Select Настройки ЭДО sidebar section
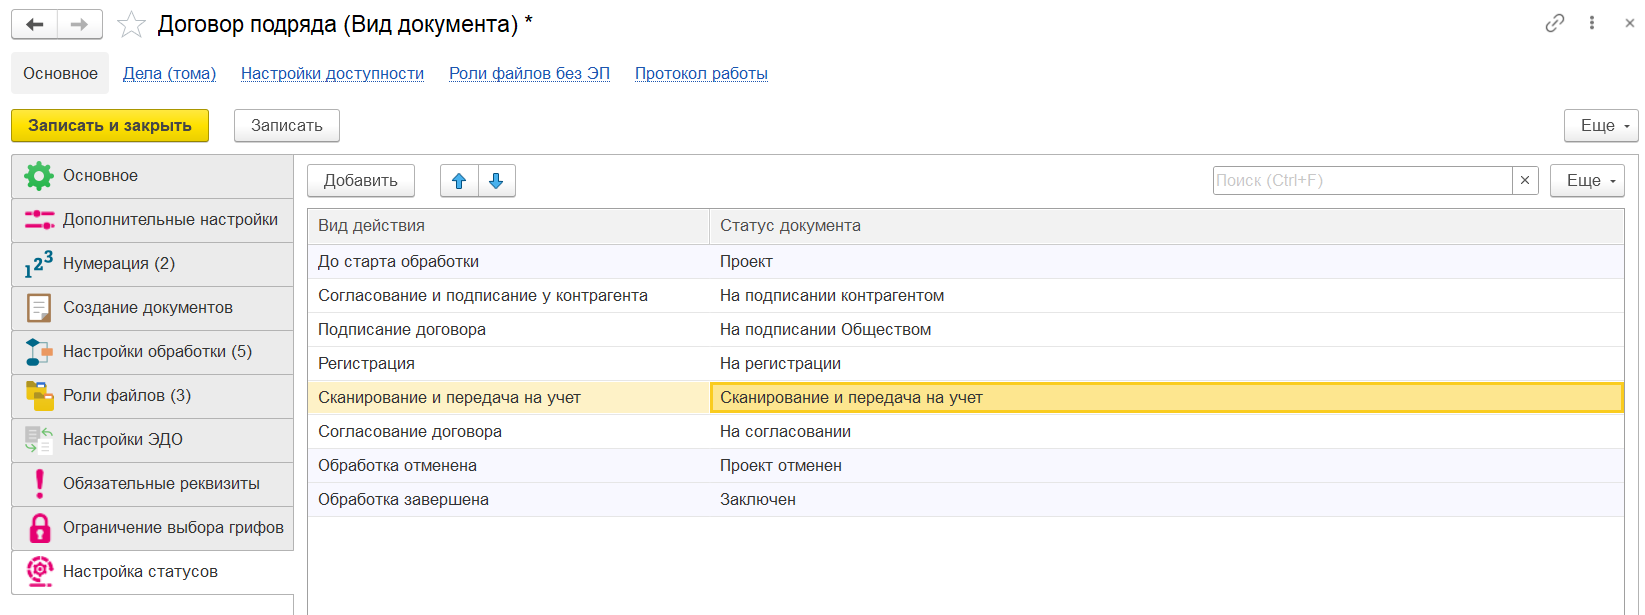Image resolution: width=1645 pixels, height=615 pixels. [x=152, y=440]
